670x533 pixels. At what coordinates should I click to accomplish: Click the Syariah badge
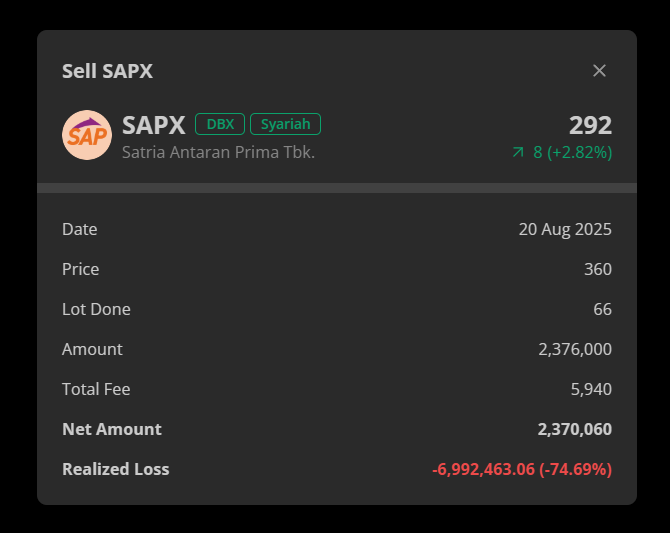pyautogui.click(x=285, y=124)
